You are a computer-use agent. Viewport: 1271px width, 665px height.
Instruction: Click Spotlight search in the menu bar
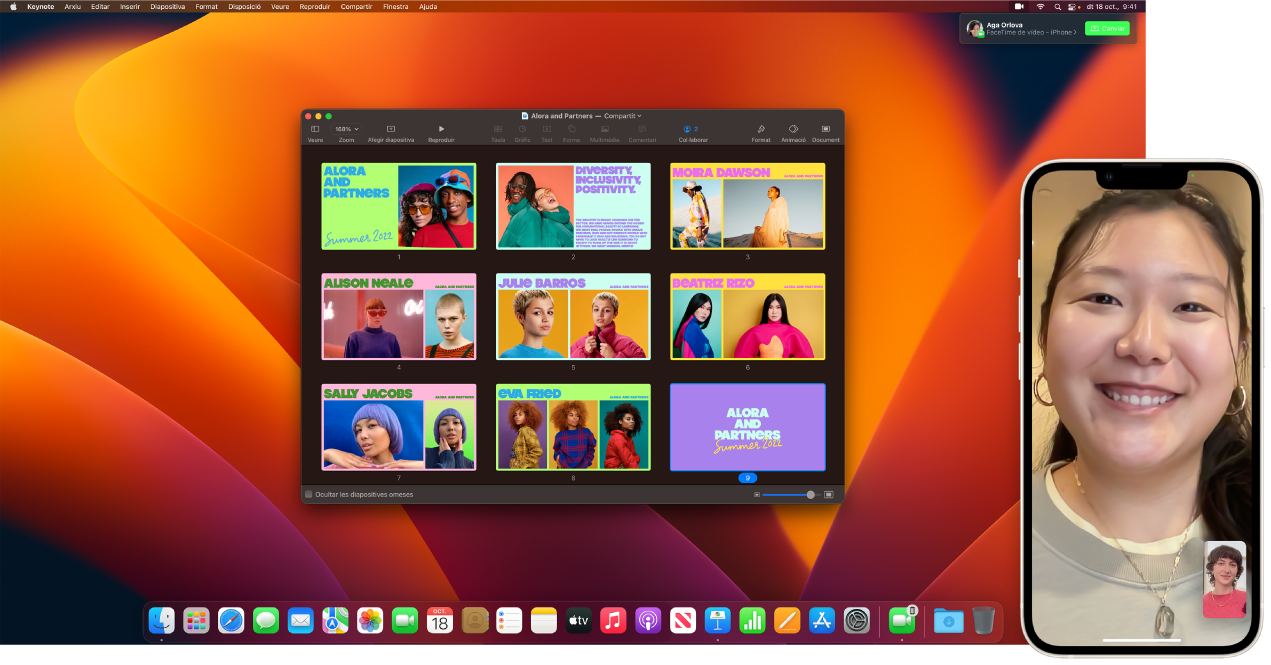pyautogui.click(x=1056, y=7)
